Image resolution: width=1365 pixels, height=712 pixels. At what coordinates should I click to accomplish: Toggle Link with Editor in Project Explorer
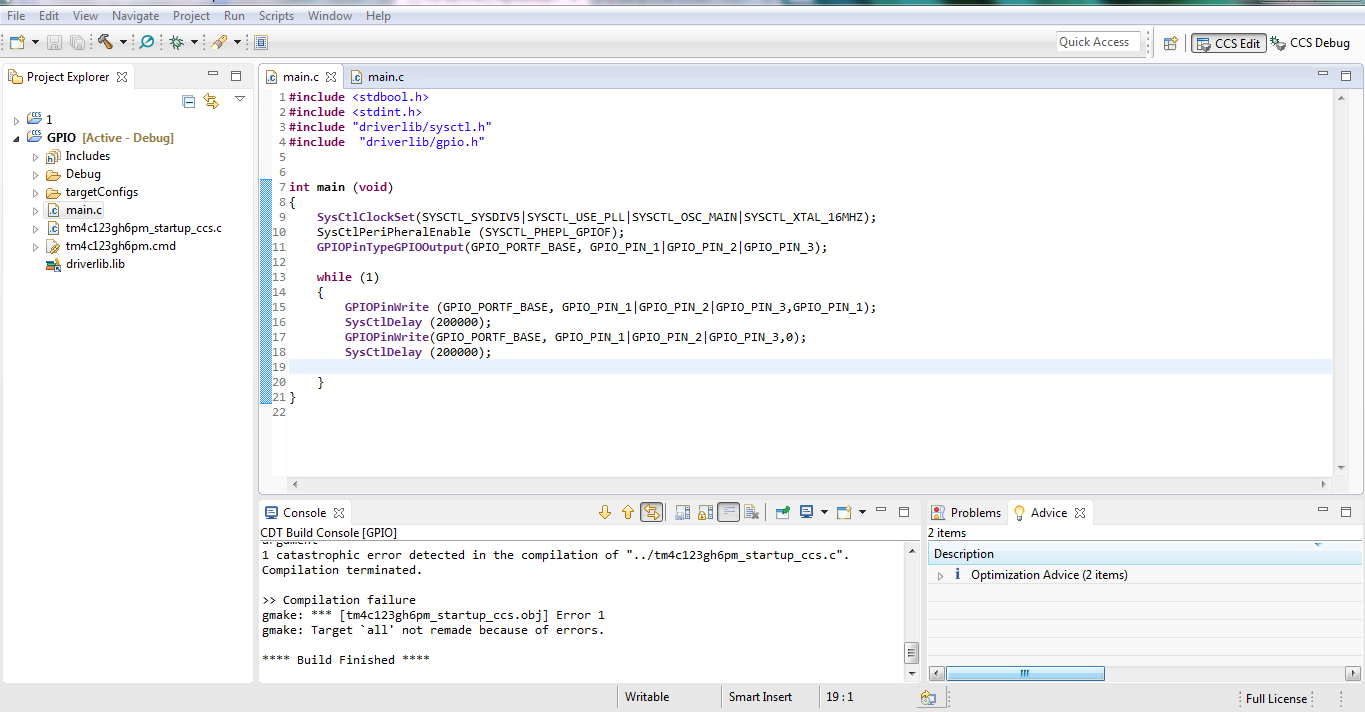[211, 101]
